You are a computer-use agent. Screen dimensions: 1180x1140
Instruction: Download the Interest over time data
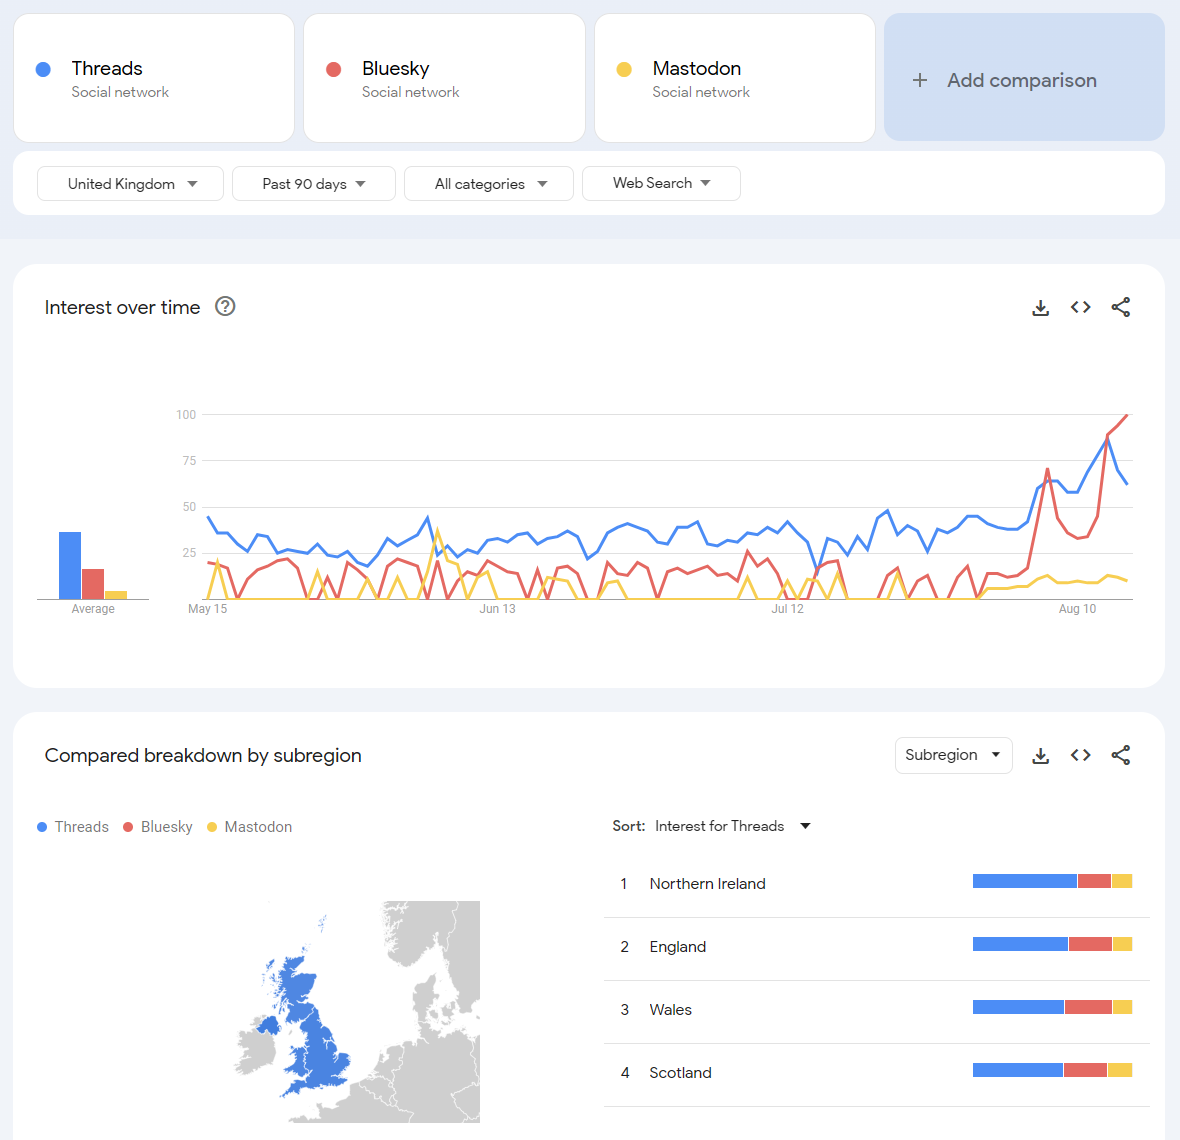(x=1040, y=308)
